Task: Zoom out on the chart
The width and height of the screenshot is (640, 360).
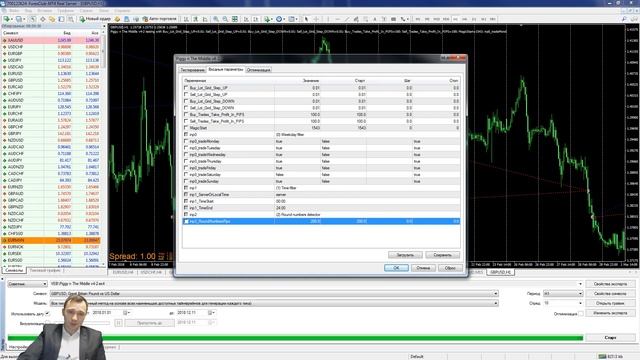Action: pyautogui.click(x=225, y=19)
